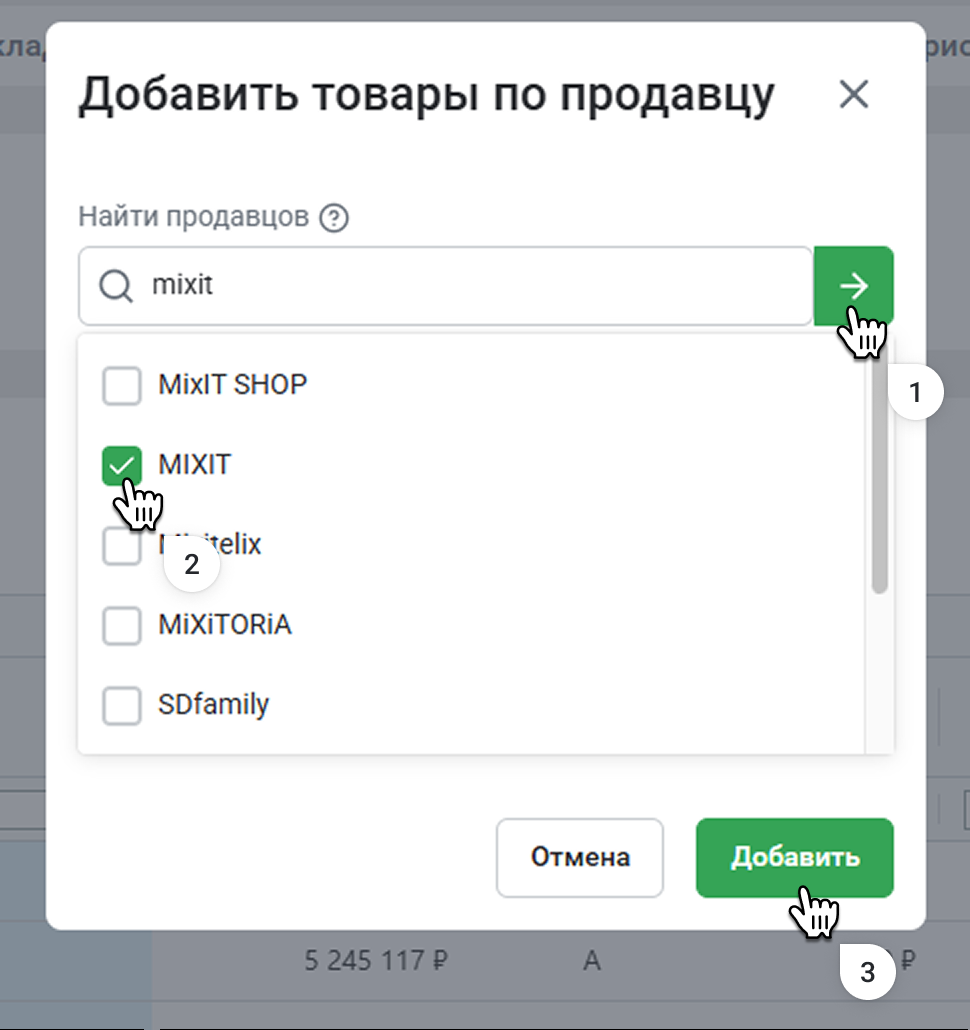This screenshot has width=970, height=1030.
Task: Click the seller list scrollbar
Action: (879, 480)
